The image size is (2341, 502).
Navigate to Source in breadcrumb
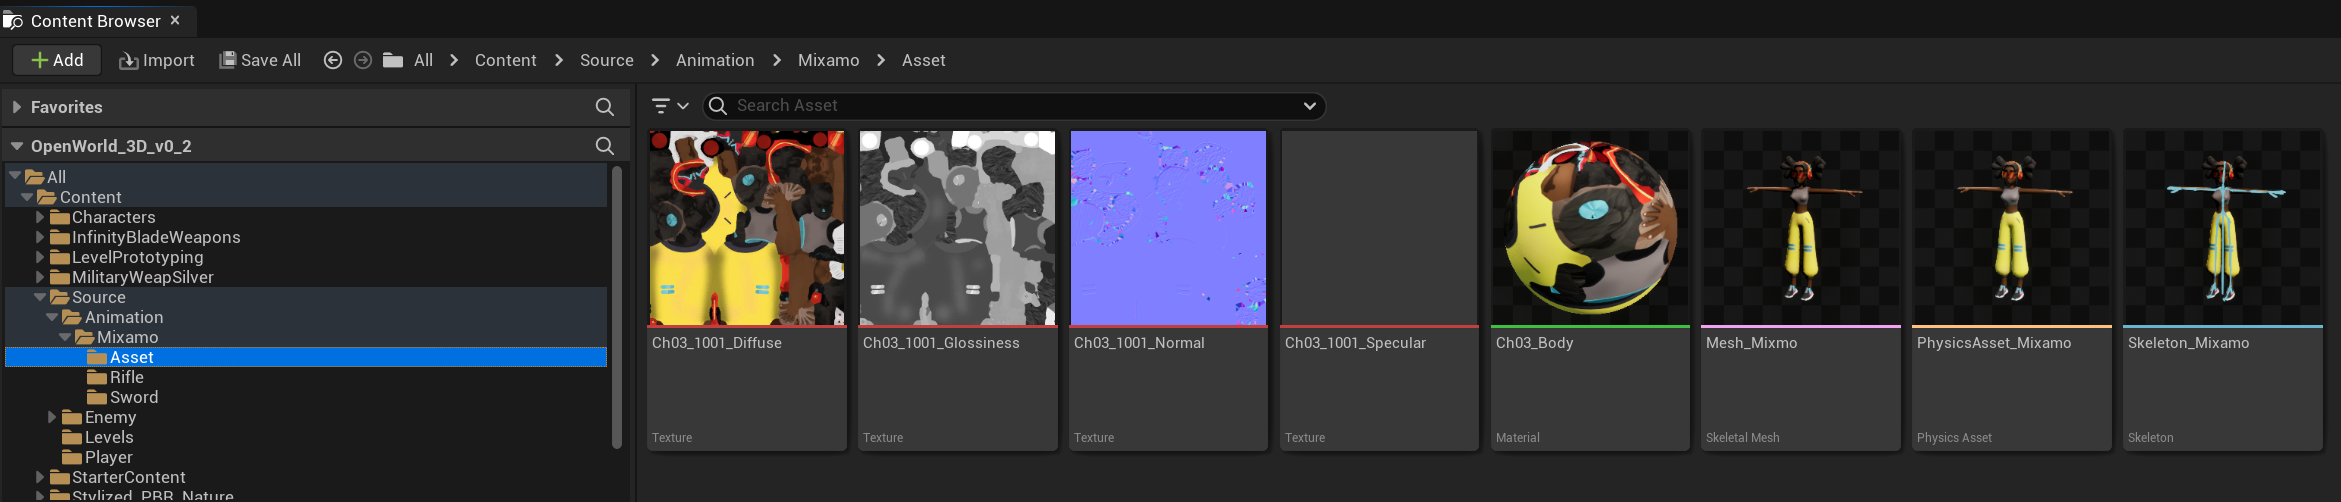coord(607,60)
